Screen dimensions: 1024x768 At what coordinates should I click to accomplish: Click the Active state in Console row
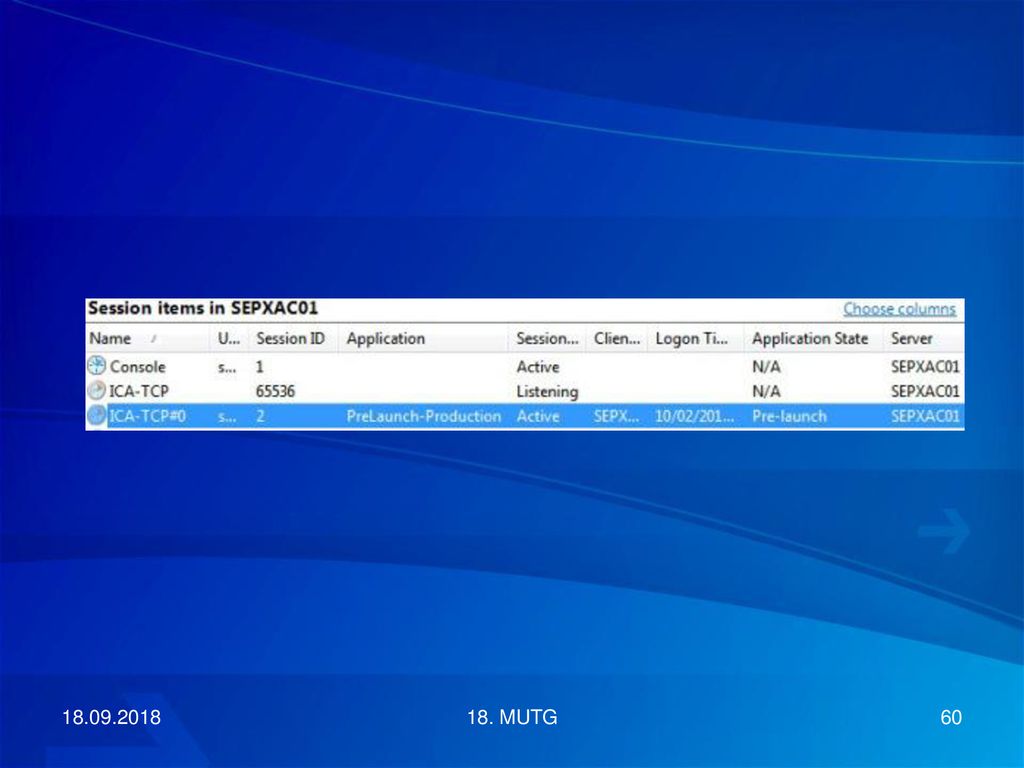538,367
